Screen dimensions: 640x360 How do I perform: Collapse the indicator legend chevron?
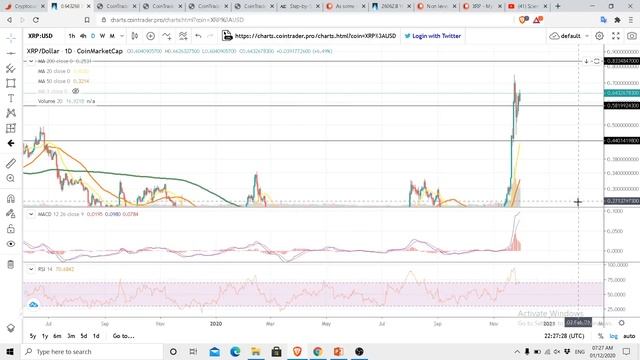click(x=31, y=61)
